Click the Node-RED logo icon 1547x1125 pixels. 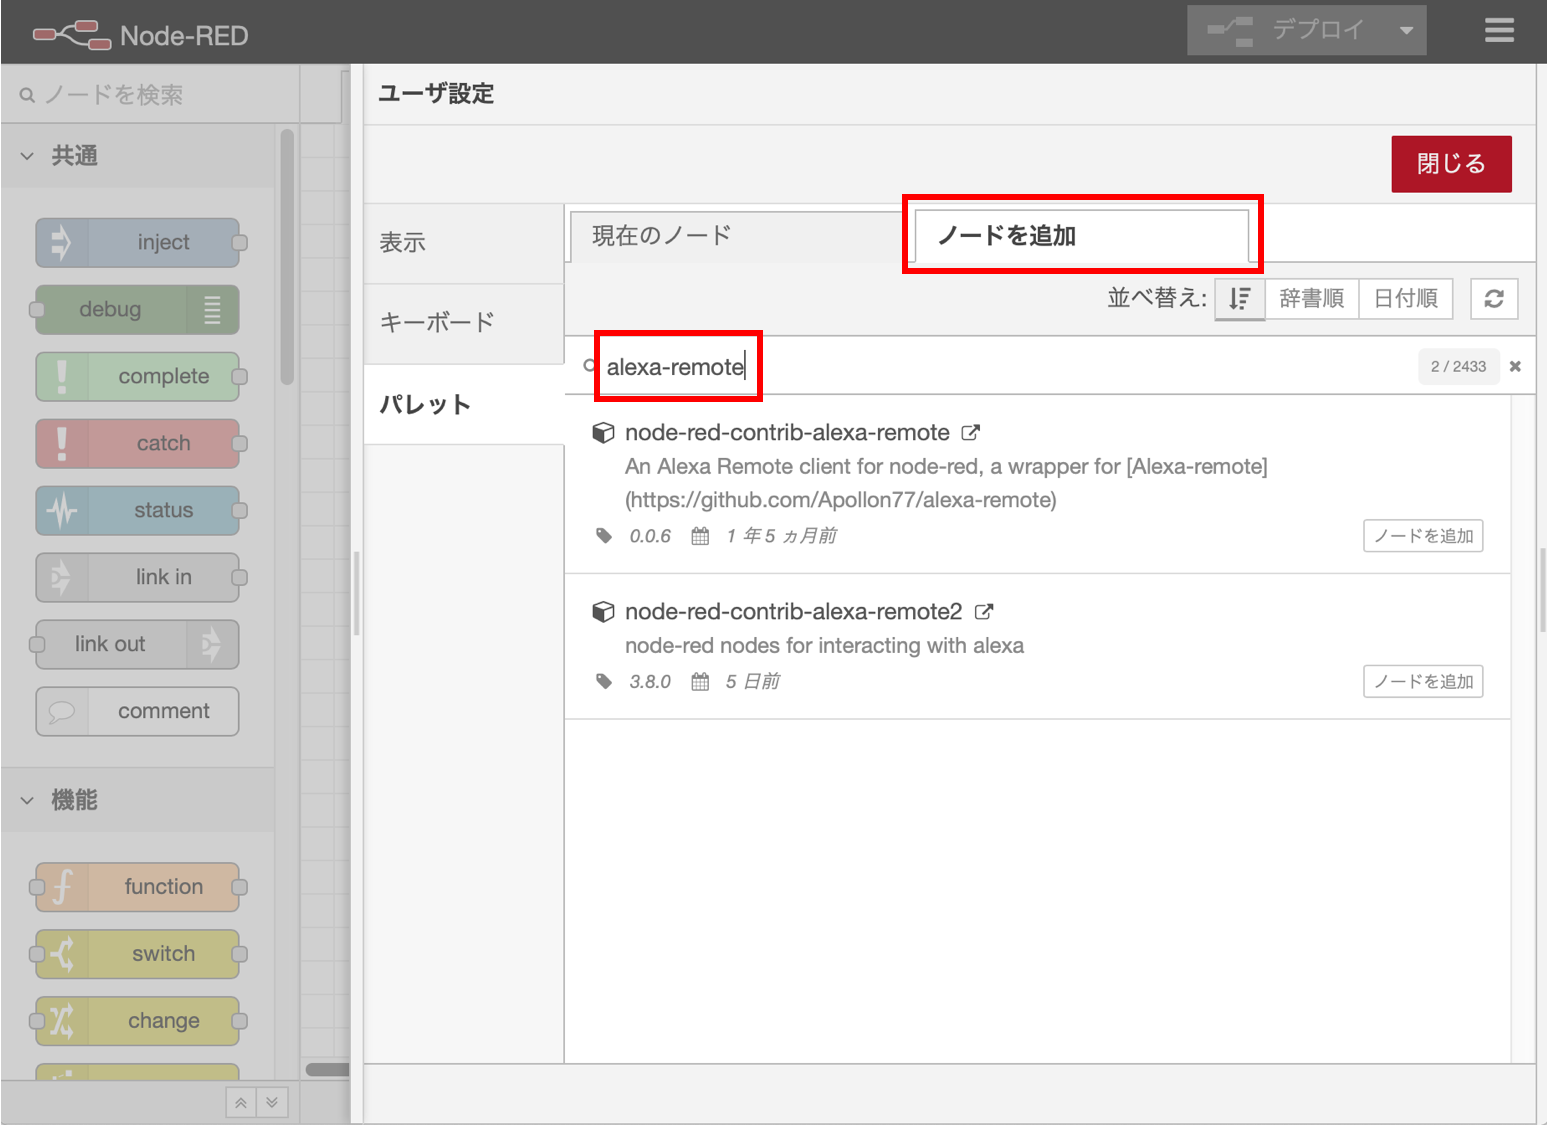coord(70,31)
